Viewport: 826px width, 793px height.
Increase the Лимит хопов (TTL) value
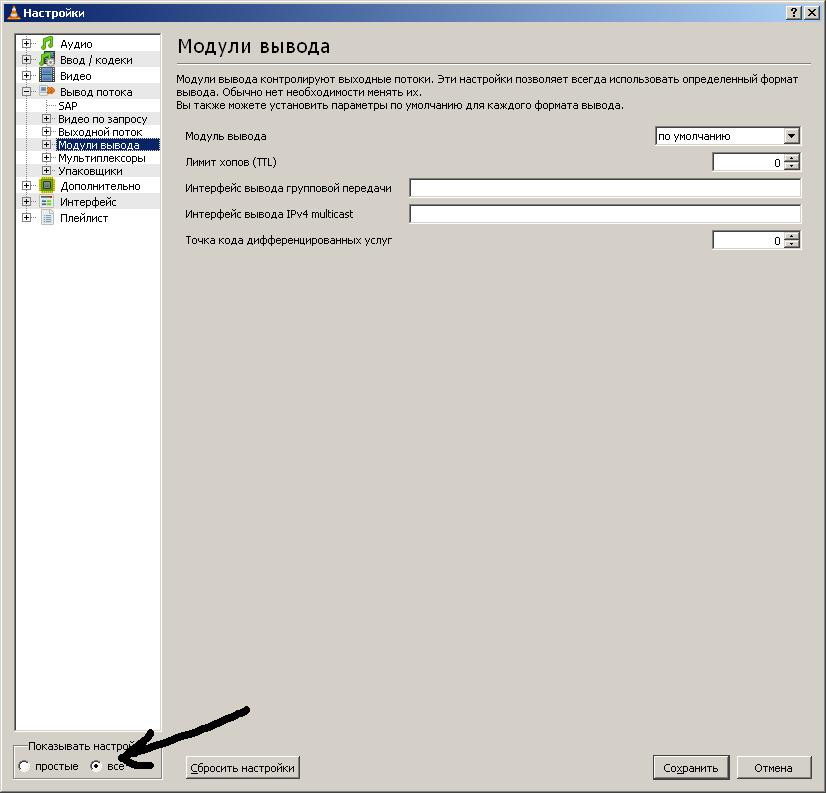pyautogui.click(x=792, y=158)
